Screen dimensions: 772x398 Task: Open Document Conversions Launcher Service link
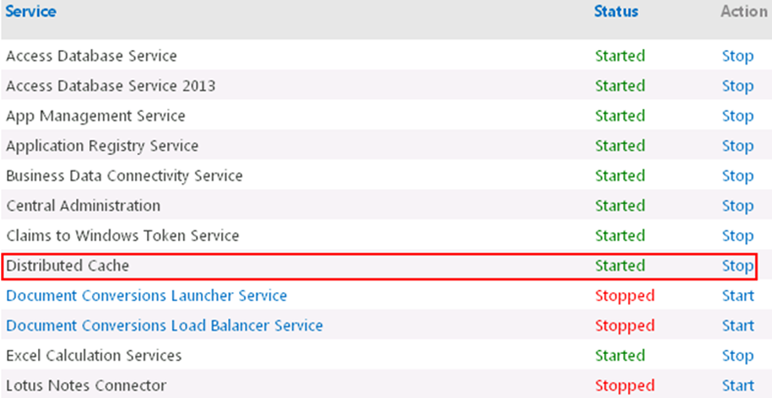(x=146, y=296)
